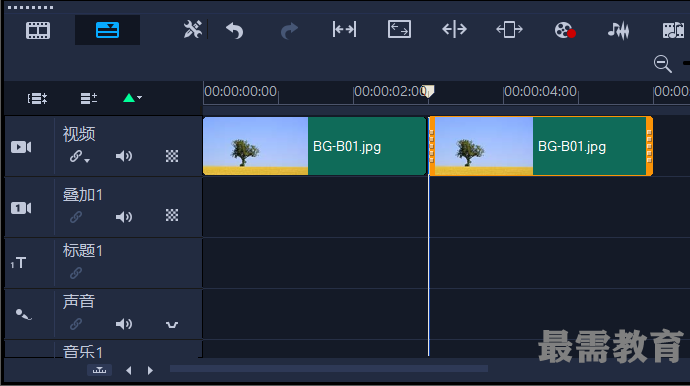Undo the last action
The height and width of the screenshot is (386, 690).
pos(235,30)
